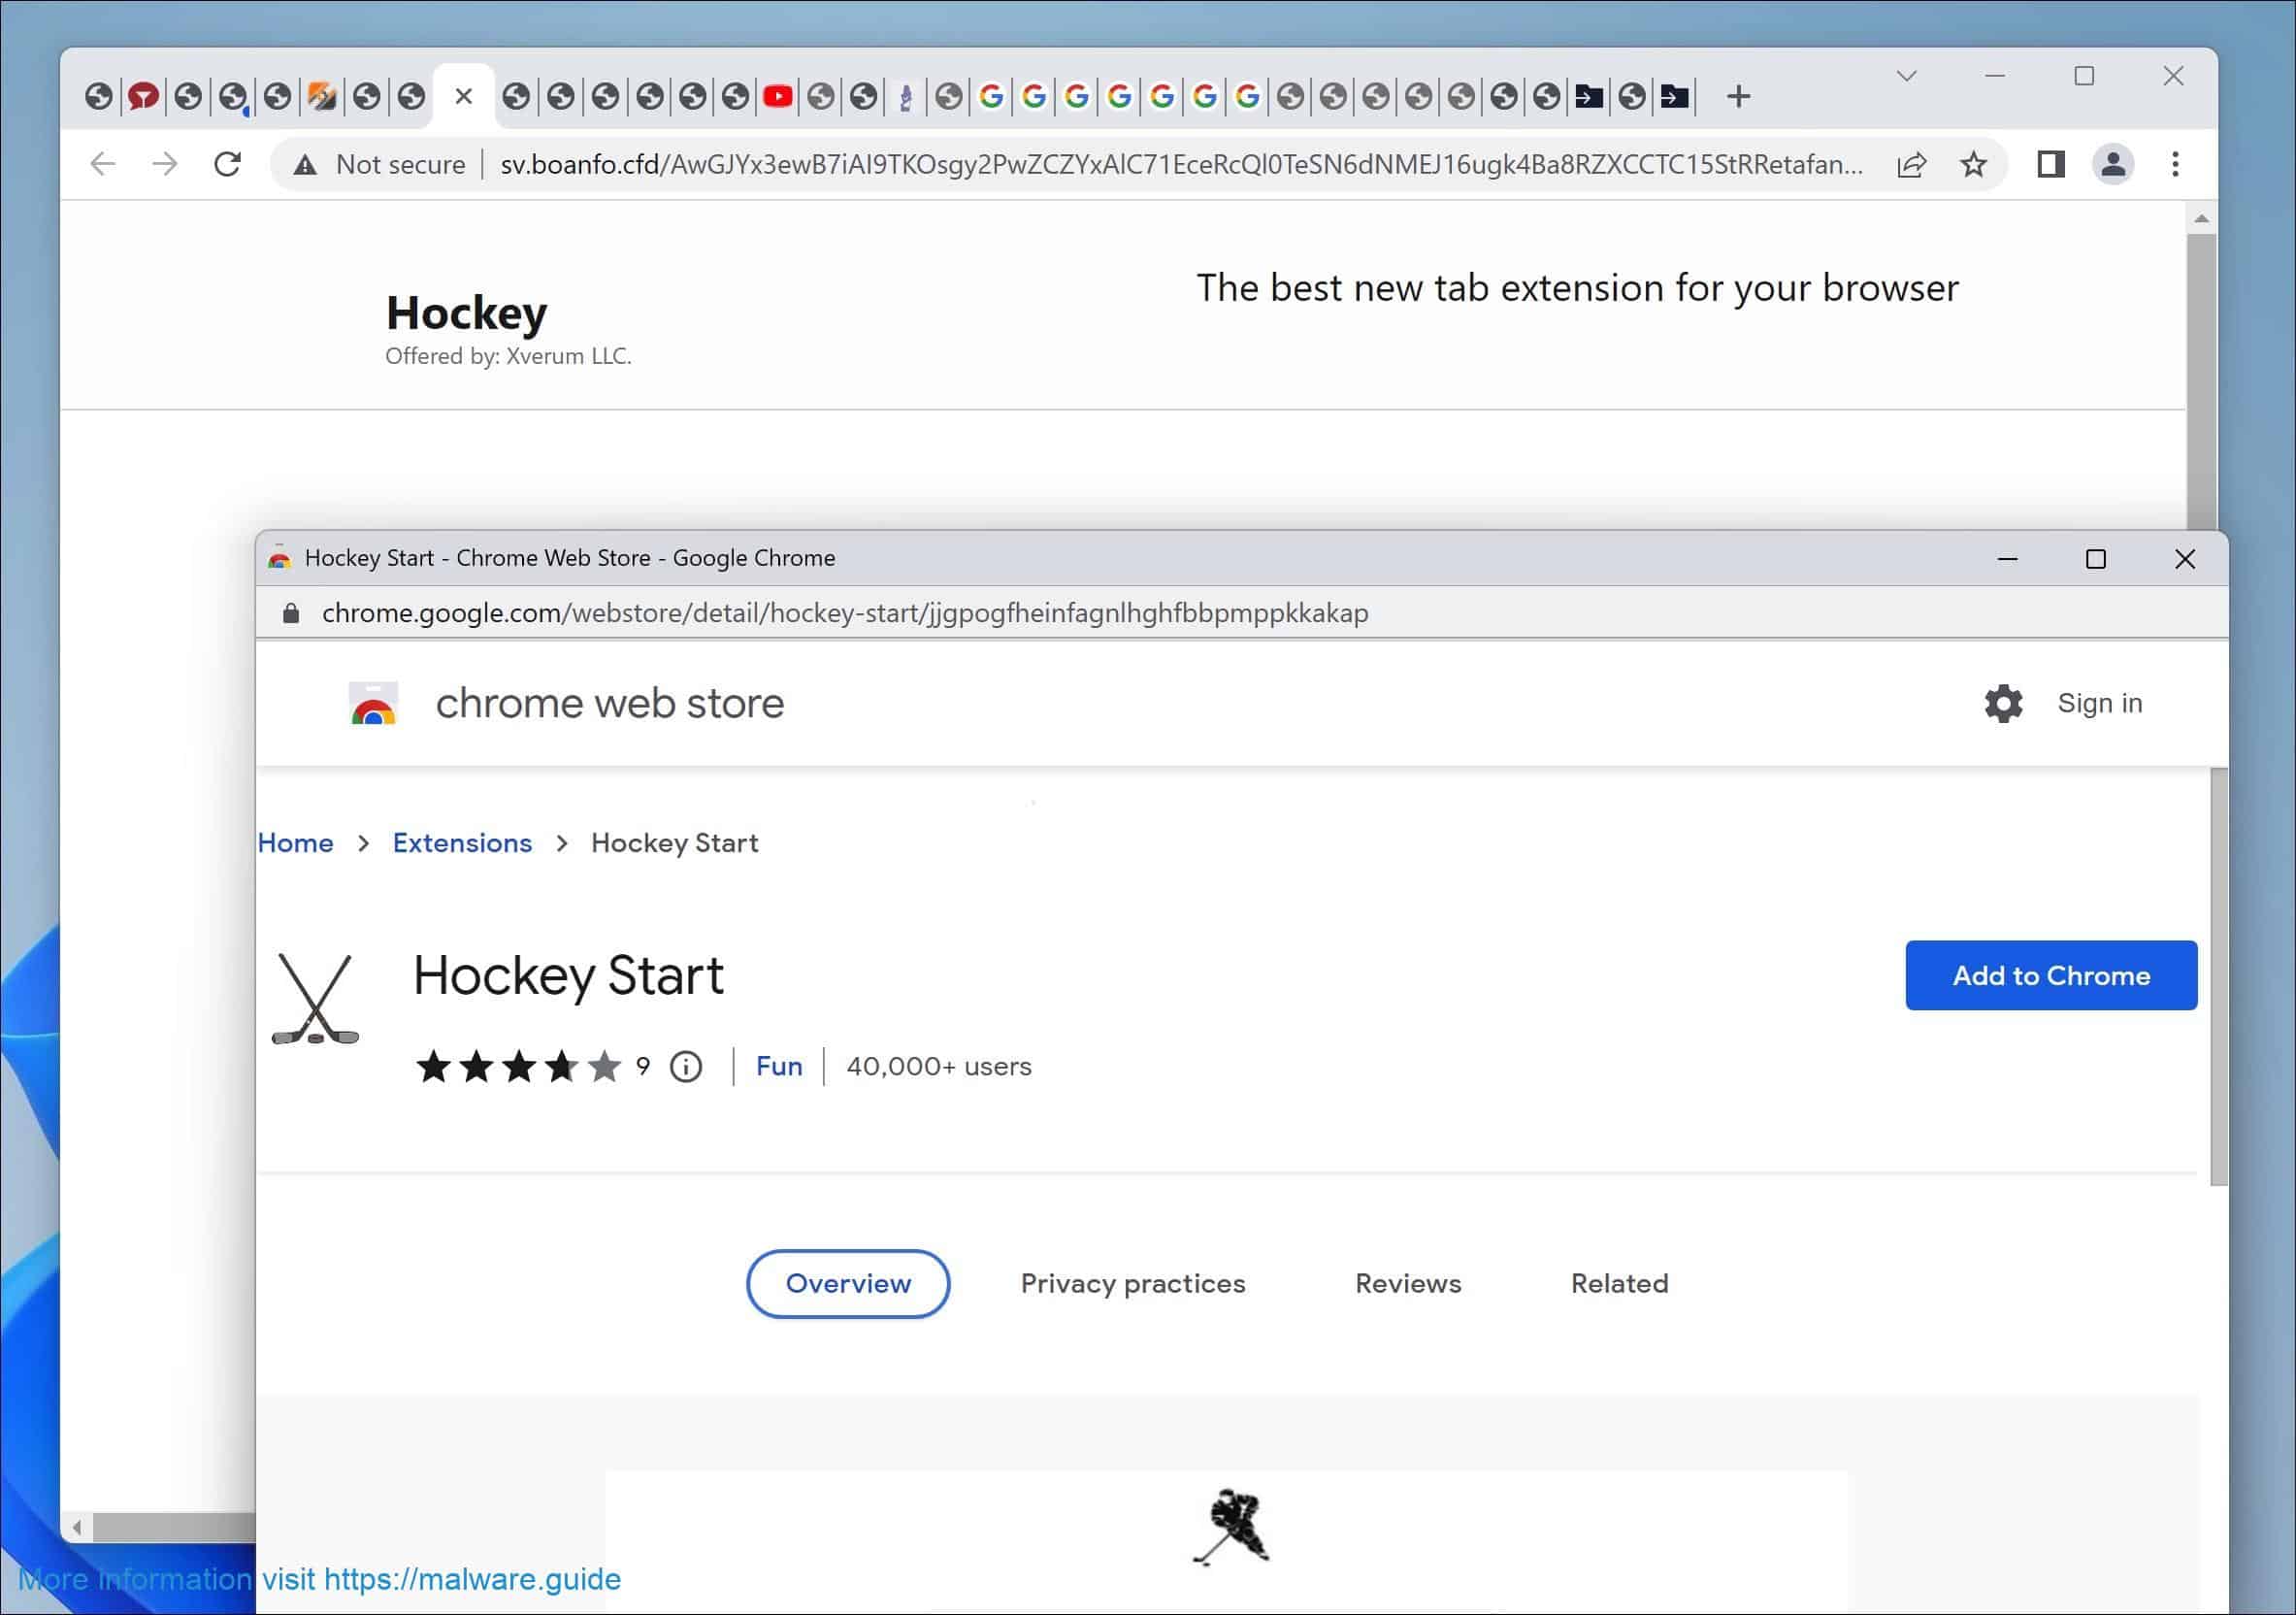Image resolution: width=2296 pixels, height=1615 pixels.
Task: Click the 40,000+ users text
Action: [939, 1067]
